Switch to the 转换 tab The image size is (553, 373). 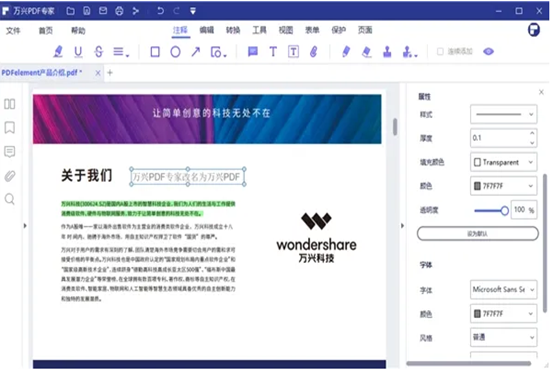233,30
